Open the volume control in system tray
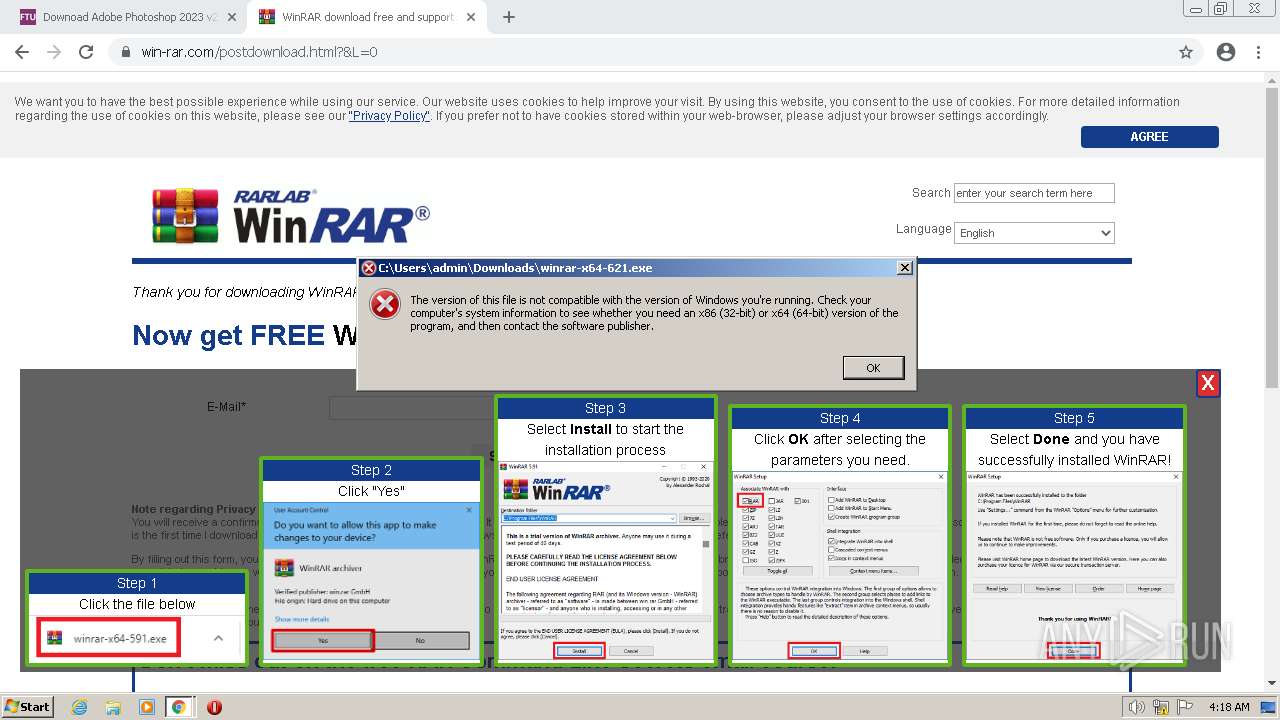The height and width of the screenshot is (720, 1280). click(1137, 707)
